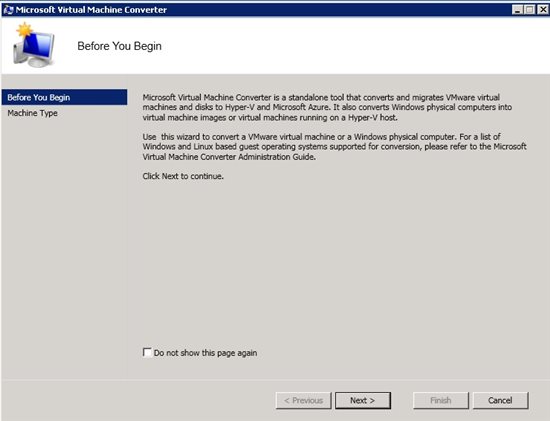Click the computer wizard icon in the header
The image size is (550, 421).
pos(34,45)
